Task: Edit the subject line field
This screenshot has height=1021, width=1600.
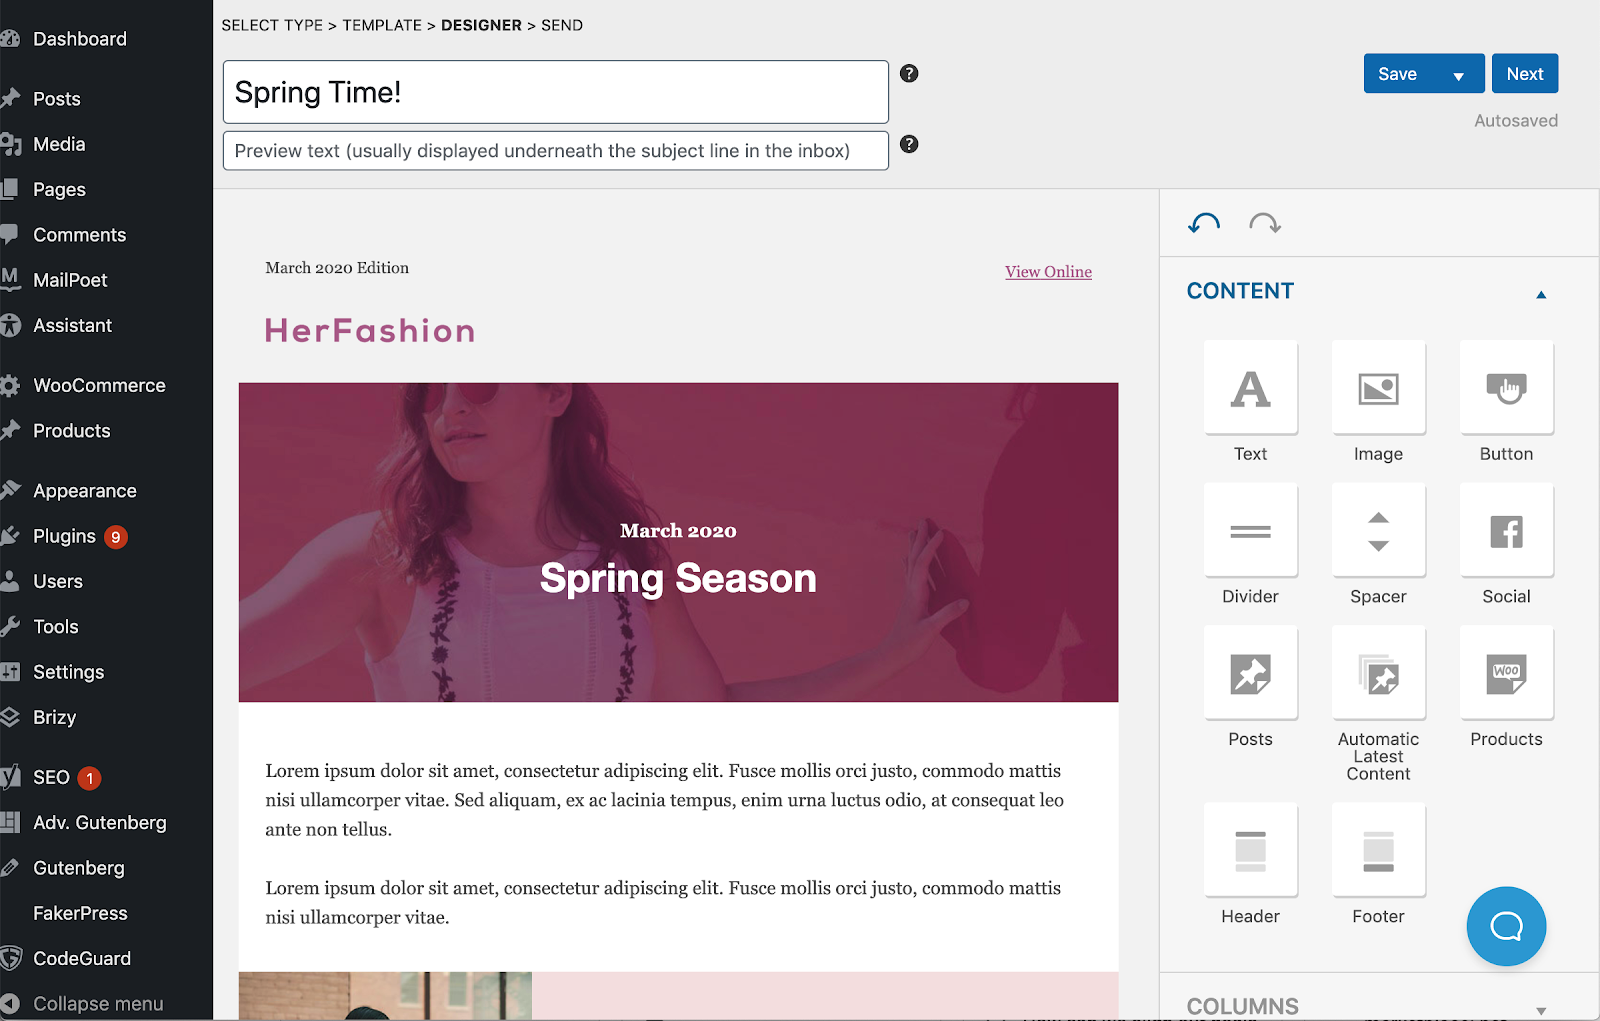Action: 556,92
